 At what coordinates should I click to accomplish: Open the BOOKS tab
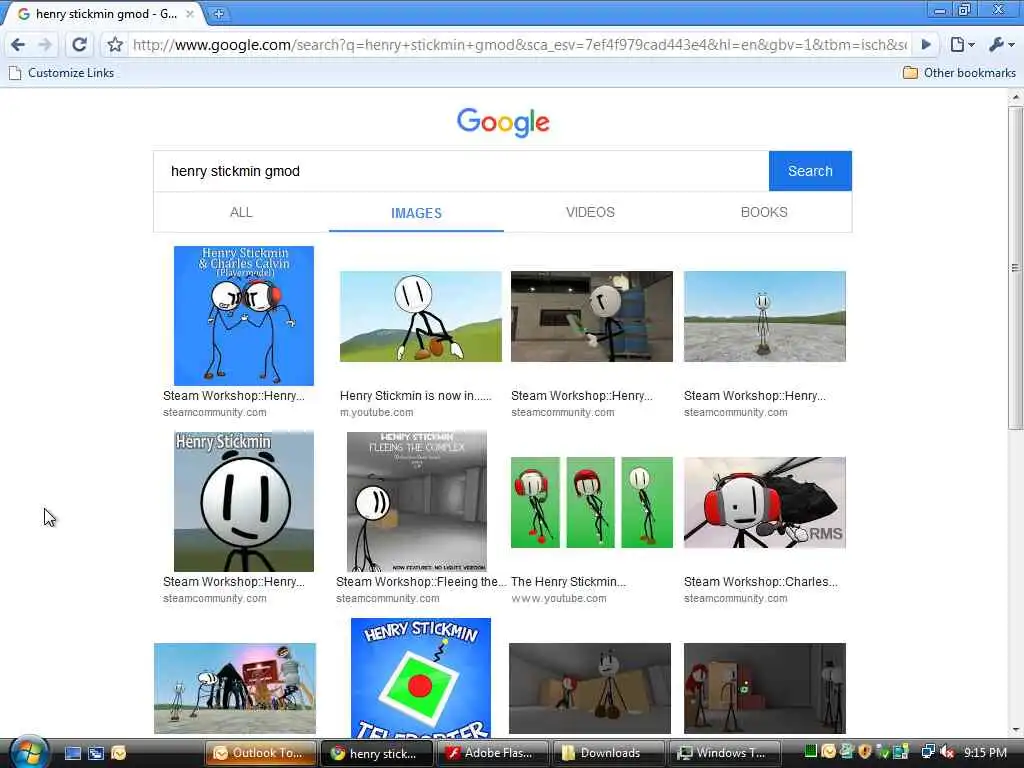[x=764, y=212]
